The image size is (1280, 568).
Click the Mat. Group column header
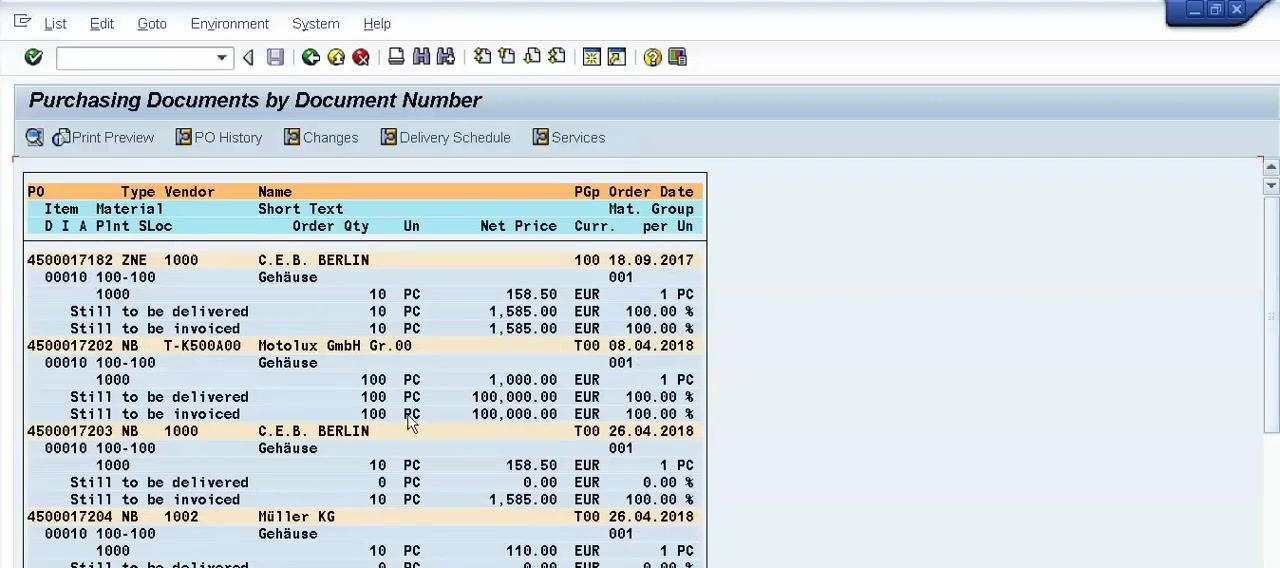click(651, 209)
